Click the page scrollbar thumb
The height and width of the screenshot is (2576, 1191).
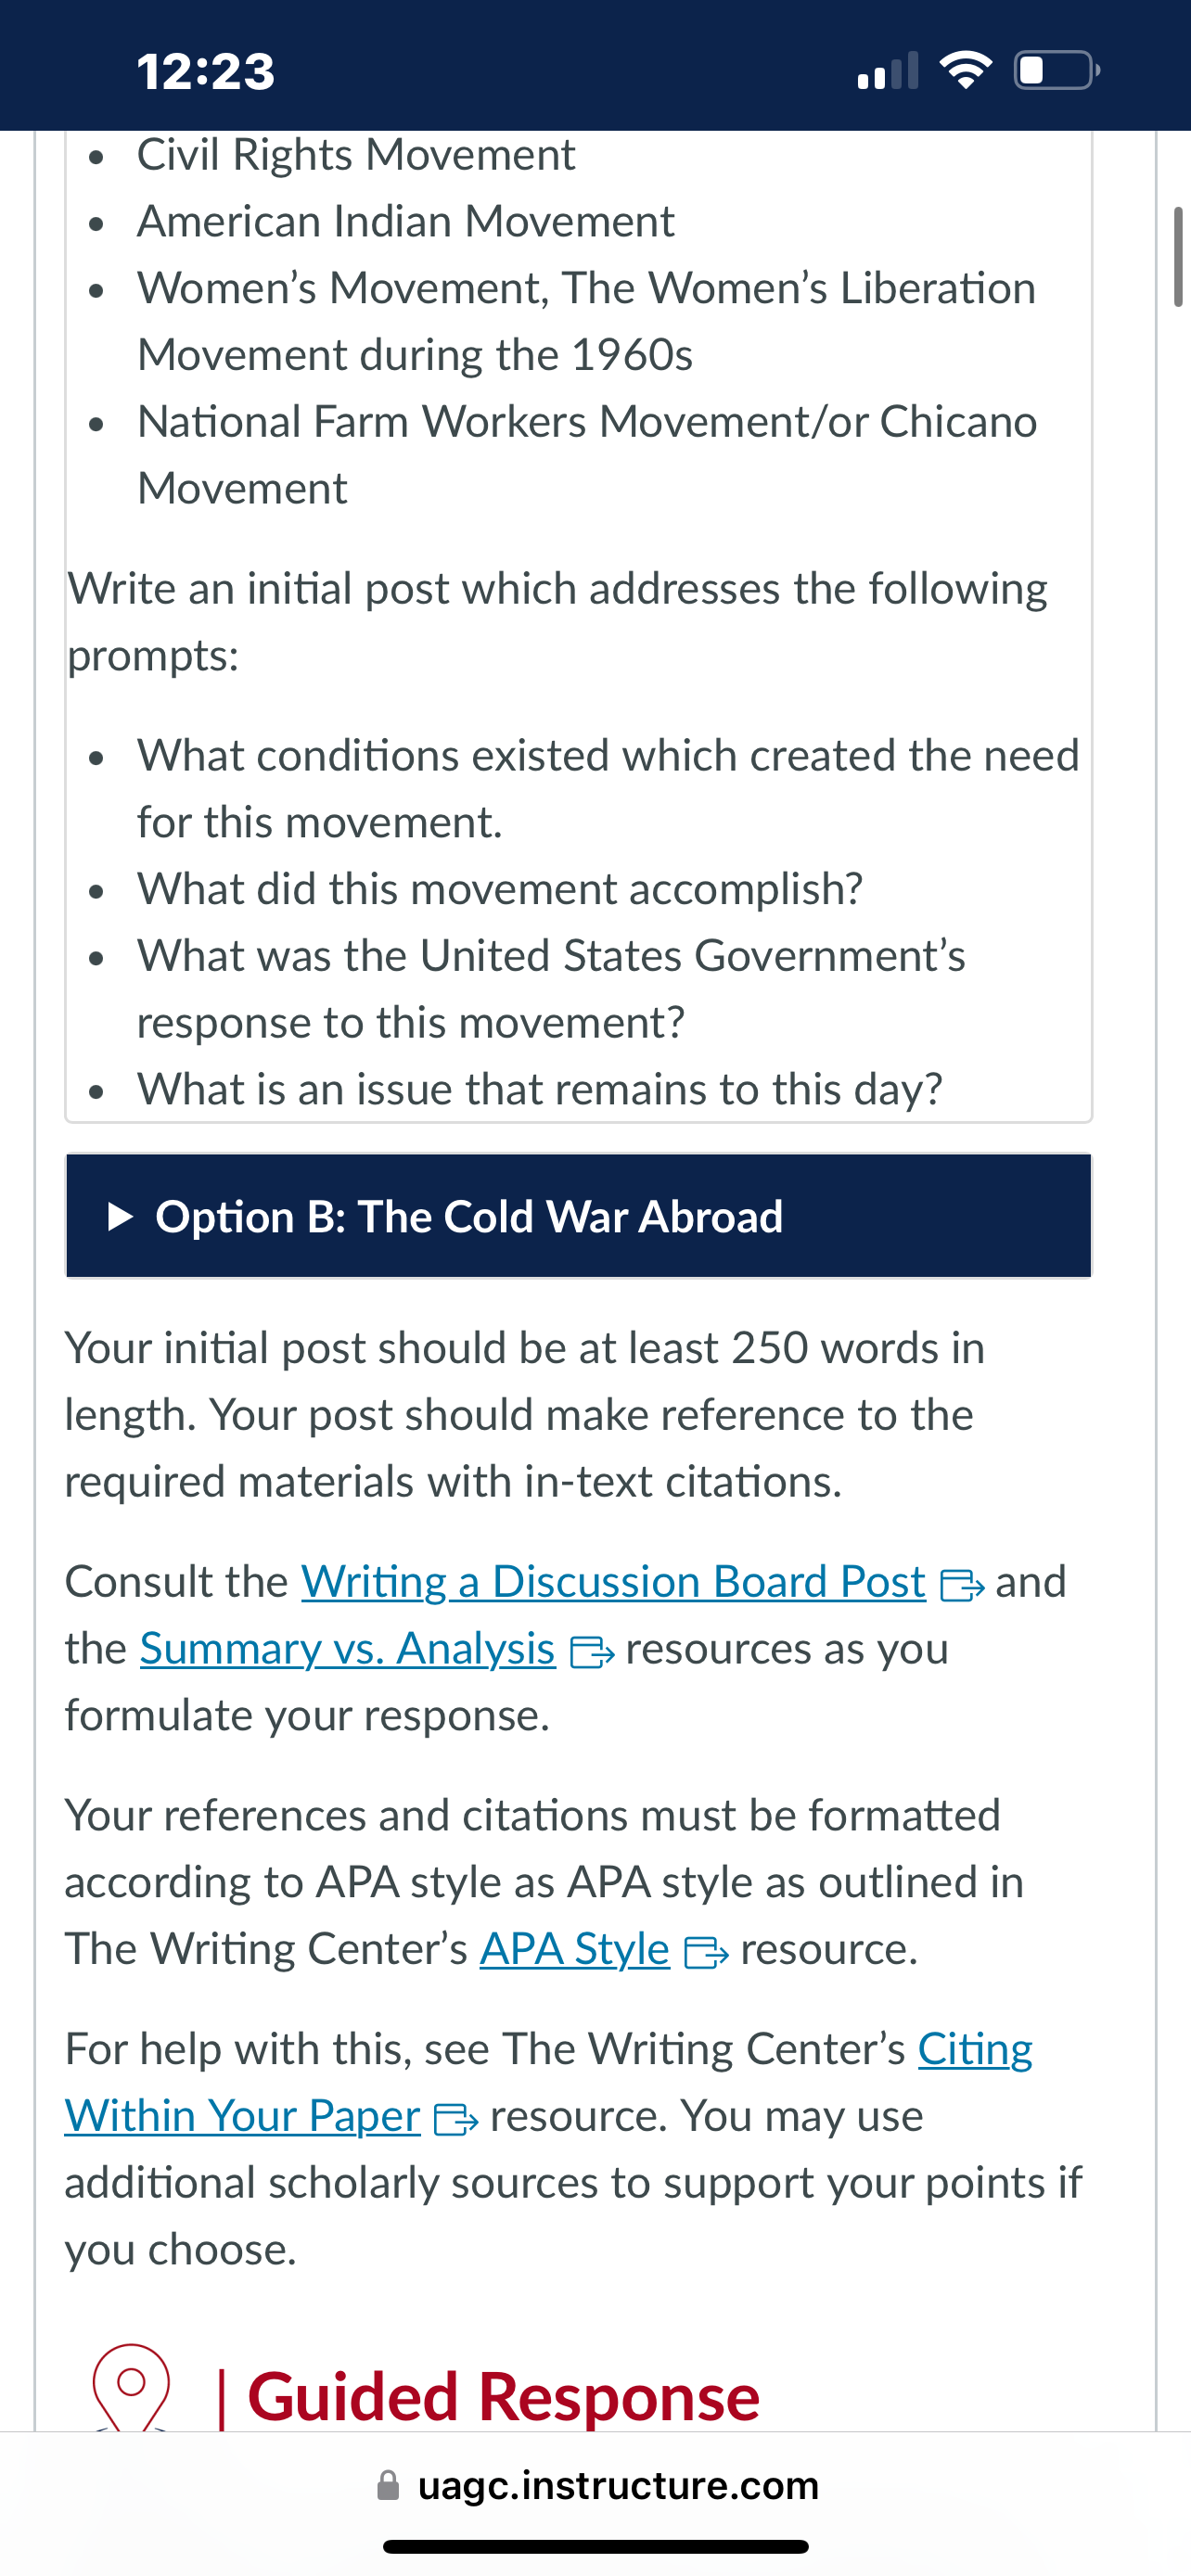point(1178,257)
